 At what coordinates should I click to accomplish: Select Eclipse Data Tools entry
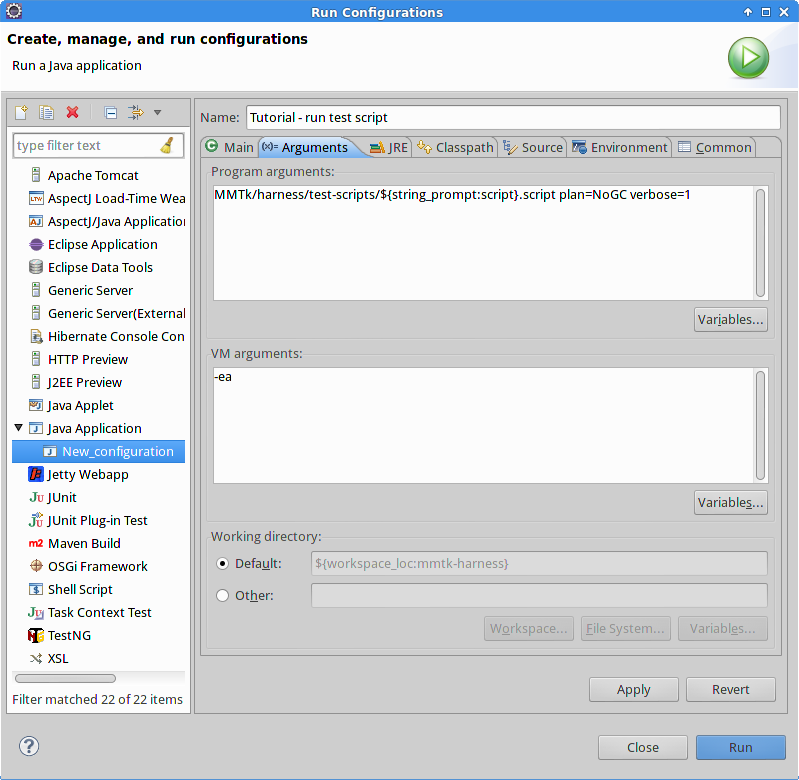coord(91,267)
